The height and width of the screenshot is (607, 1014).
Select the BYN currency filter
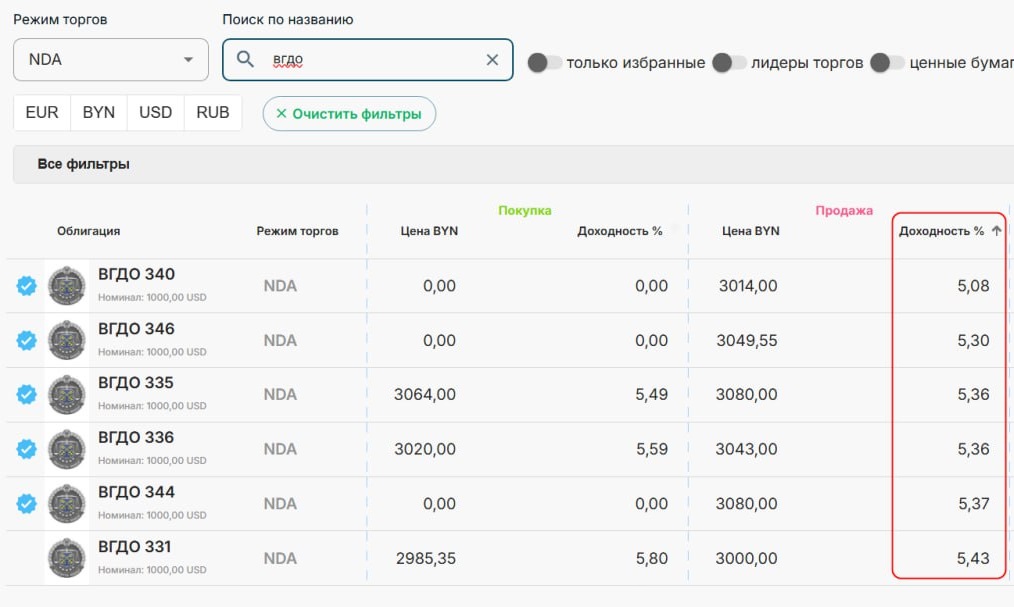99,113
